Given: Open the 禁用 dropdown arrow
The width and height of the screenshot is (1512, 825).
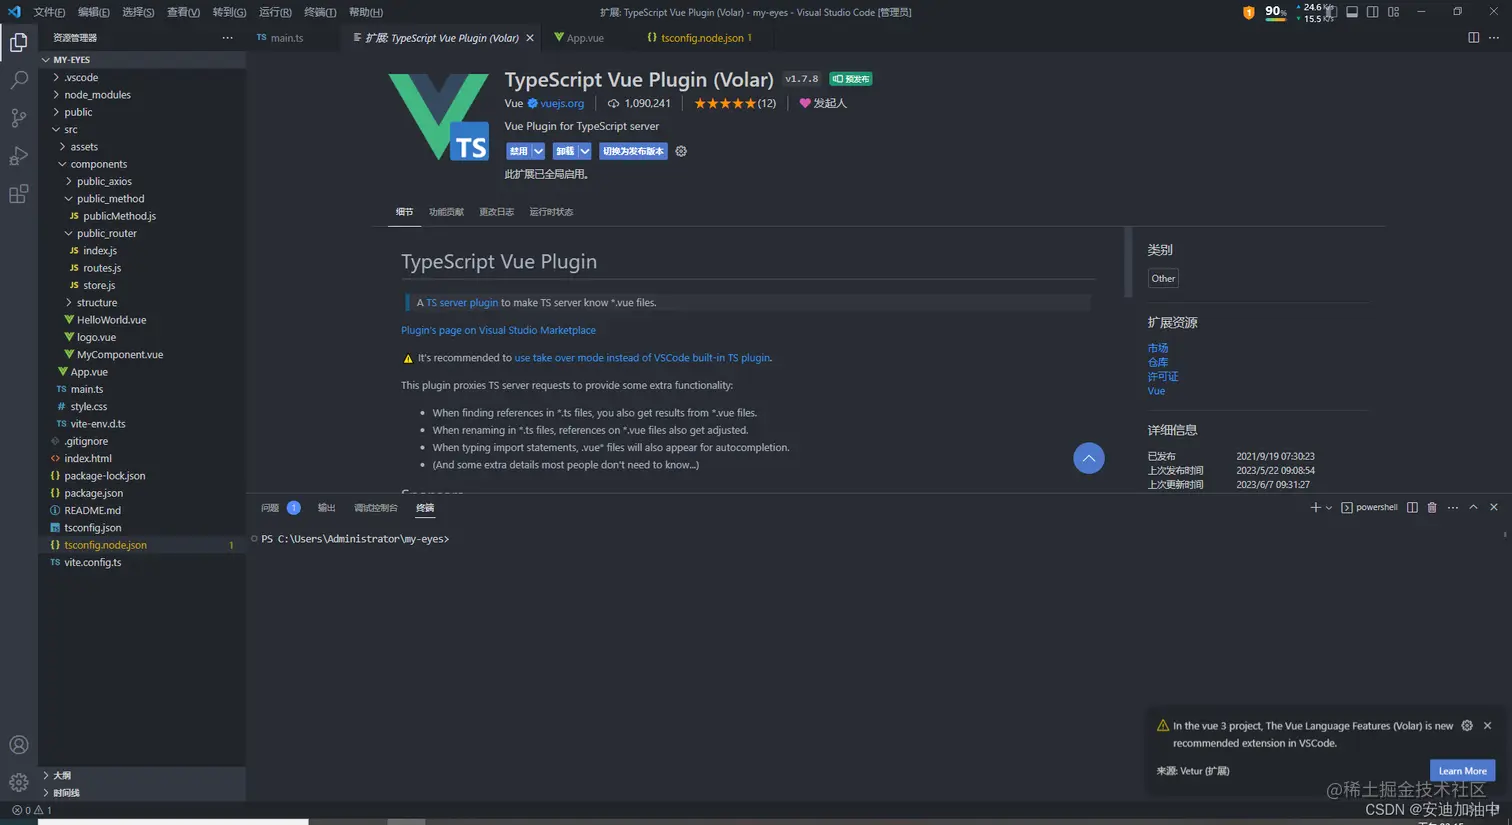Looking at the screenshot, I should click(538, 151).
